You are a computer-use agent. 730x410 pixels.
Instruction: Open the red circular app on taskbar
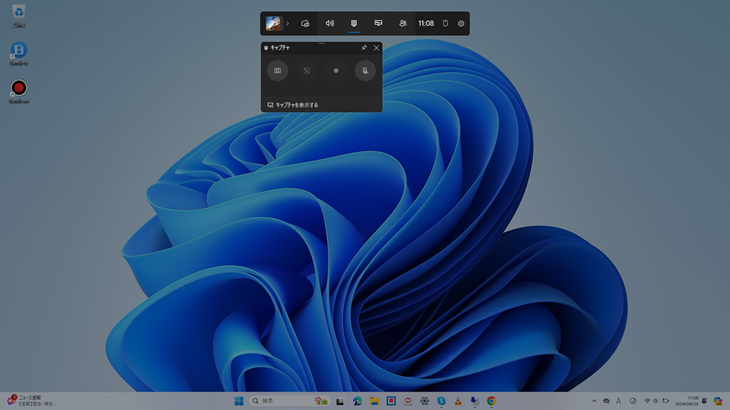click(x=408, y=401)
